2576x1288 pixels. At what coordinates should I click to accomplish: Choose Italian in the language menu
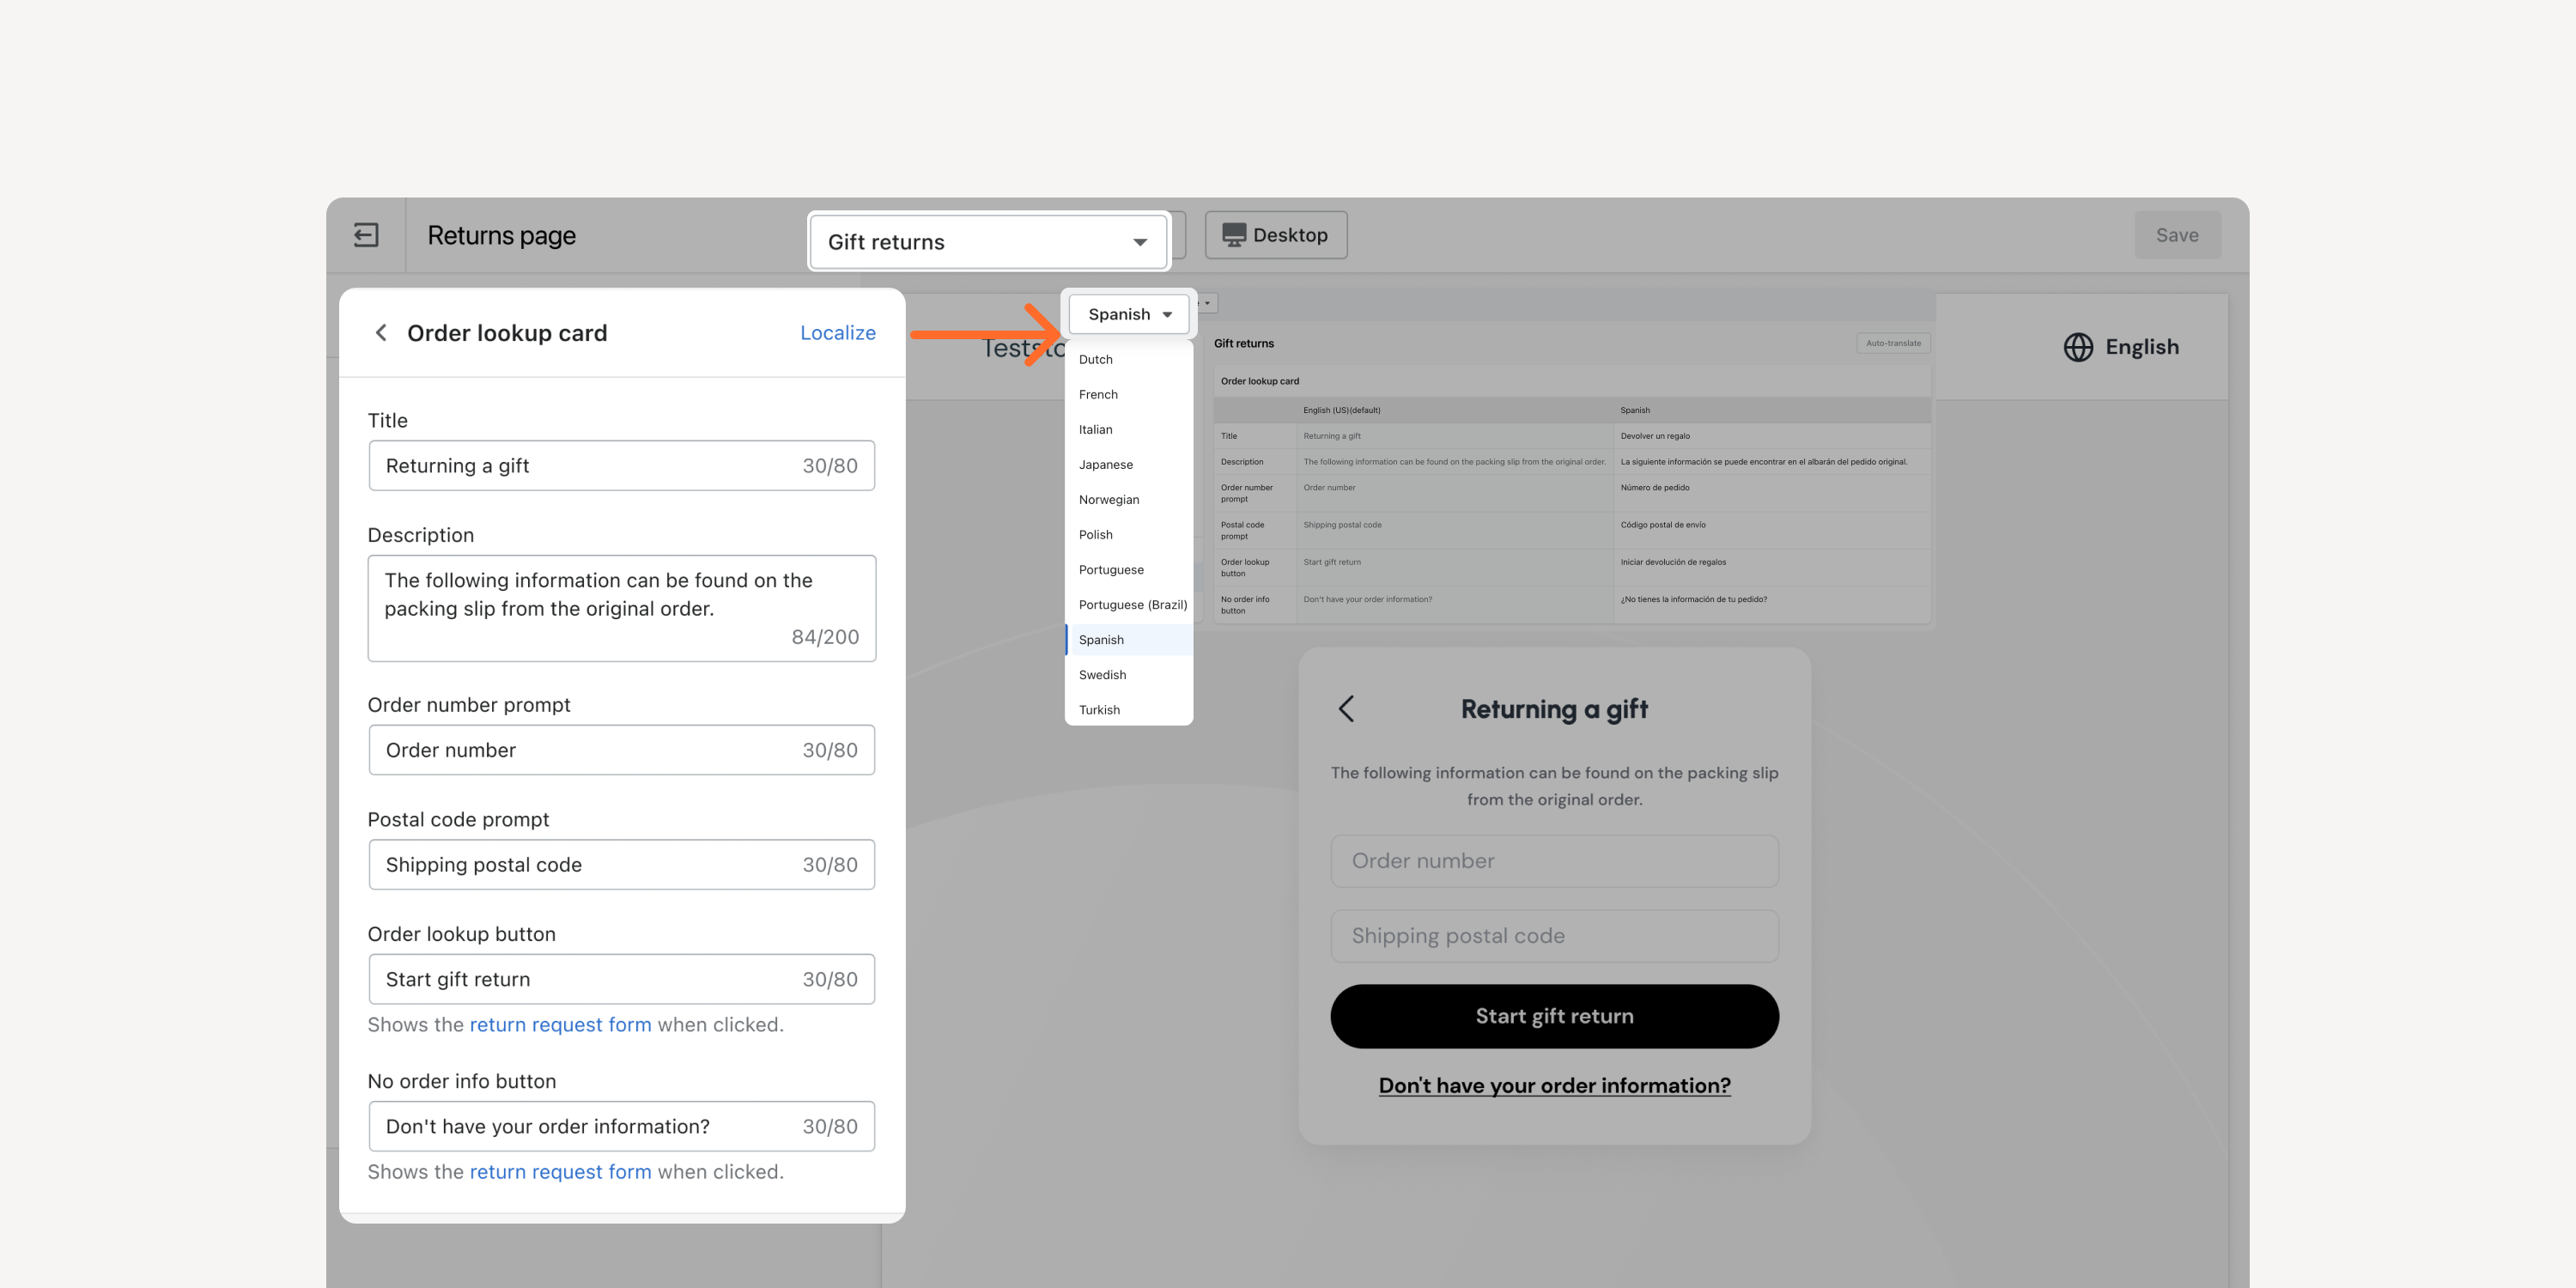1129,430
